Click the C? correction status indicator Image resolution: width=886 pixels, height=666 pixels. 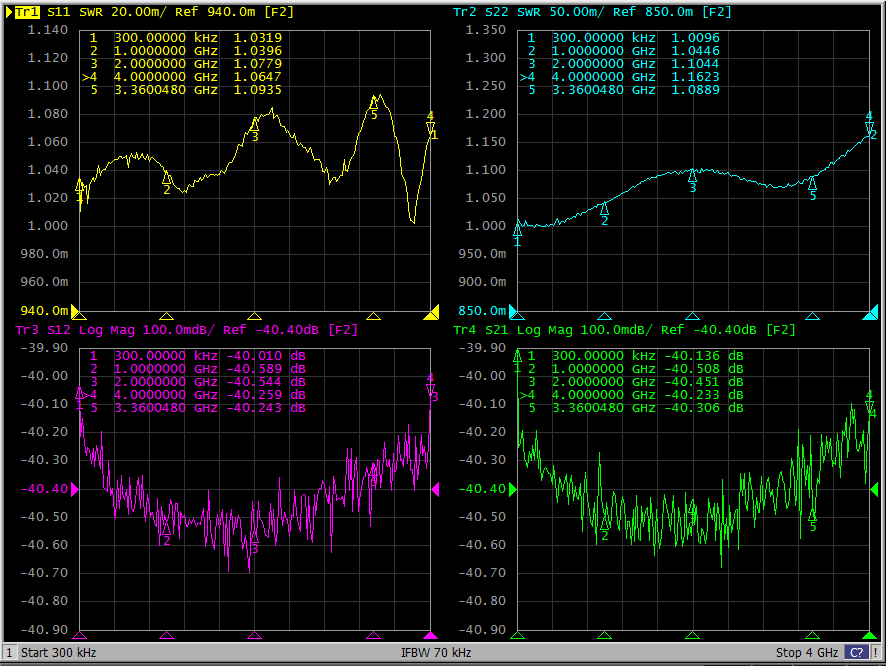click(x=856, y=653)
